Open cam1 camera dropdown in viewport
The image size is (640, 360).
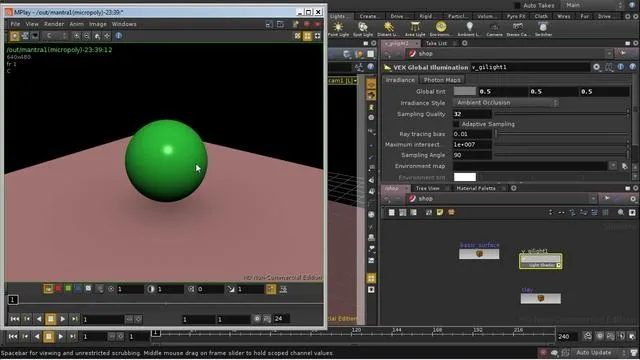point(342,81)
